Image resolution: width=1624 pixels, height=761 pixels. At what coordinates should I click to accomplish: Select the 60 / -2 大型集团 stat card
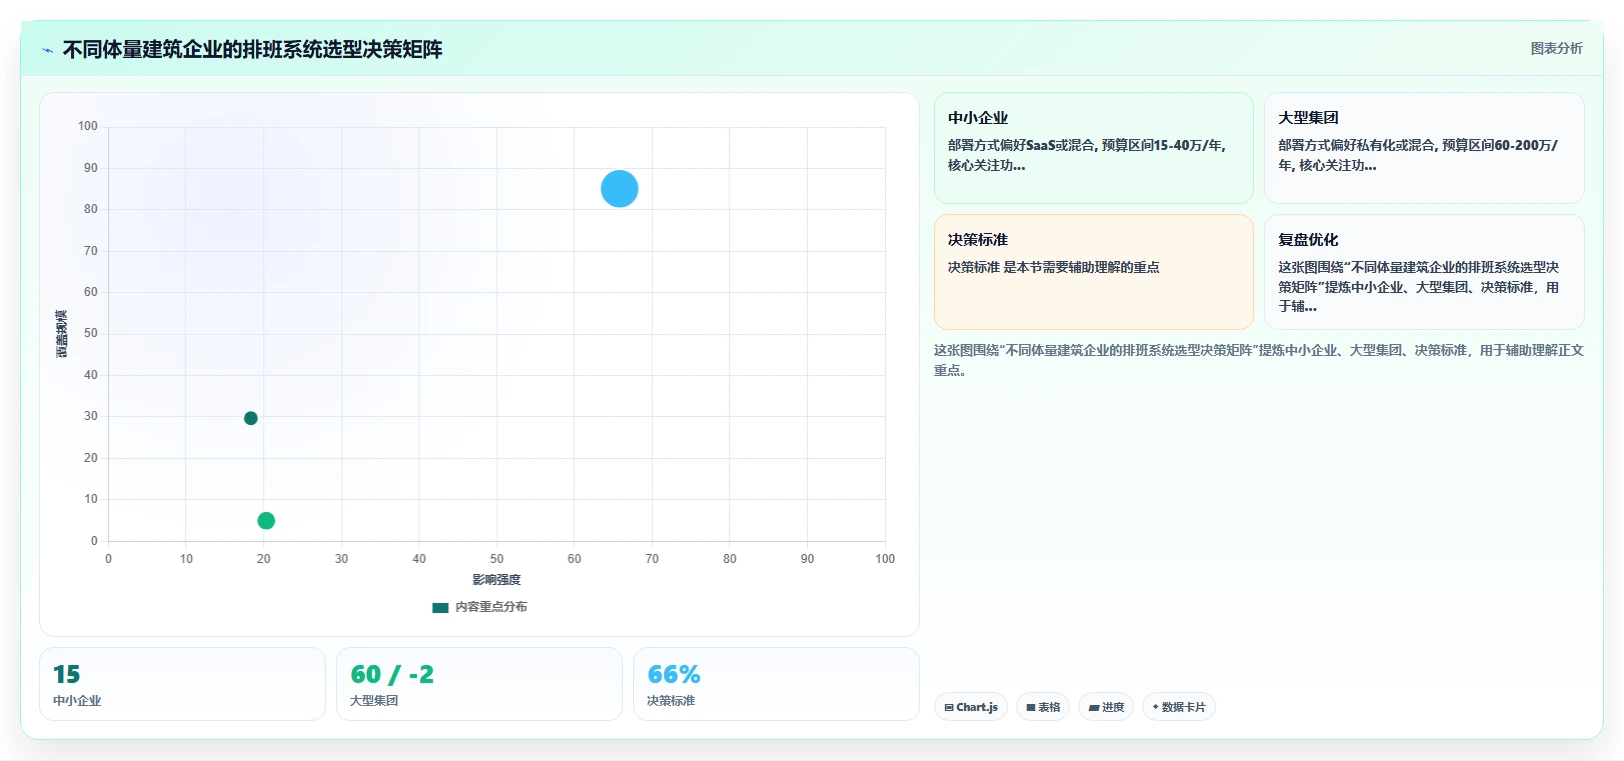point(479,684)
